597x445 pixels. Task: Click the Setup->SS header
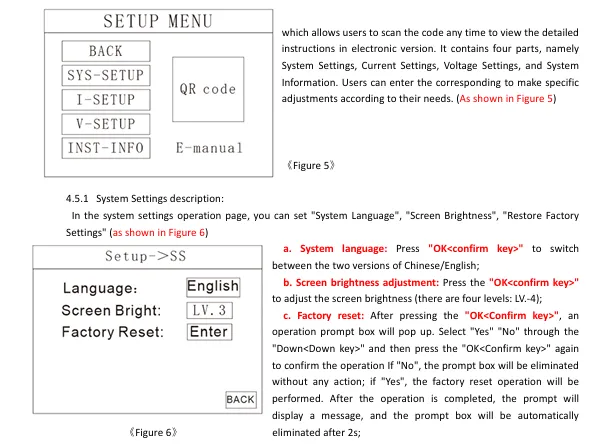pos(147,257)
